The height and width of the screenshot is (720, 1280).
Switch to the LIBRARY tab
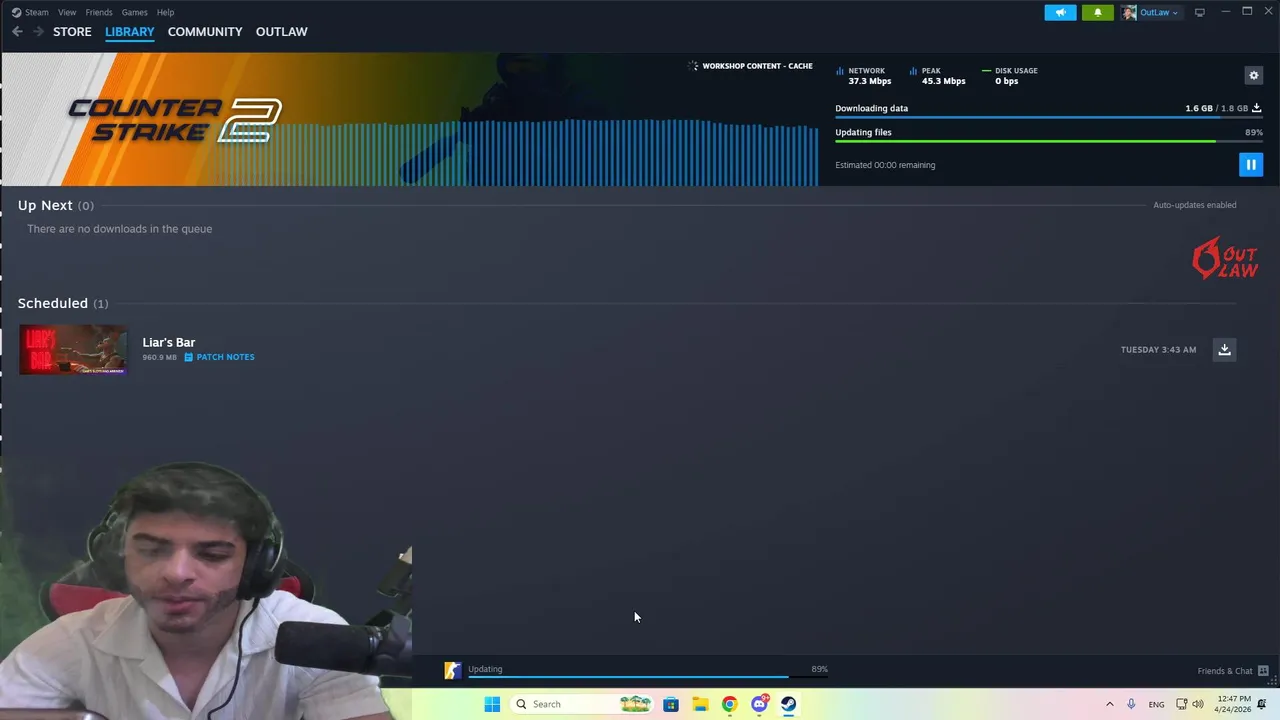pyautogui.click(x=130, y=32)
